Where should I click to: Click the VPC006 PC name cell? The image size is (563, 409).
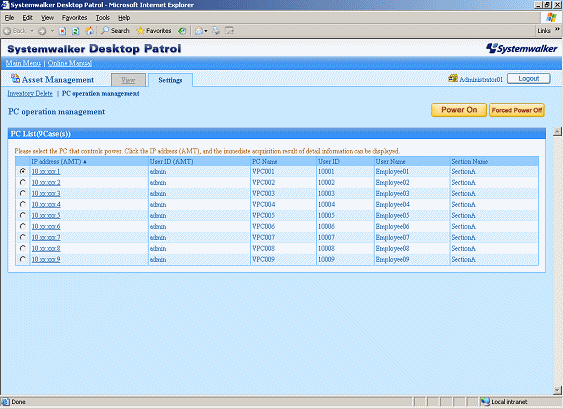click(x=264, y=227)
